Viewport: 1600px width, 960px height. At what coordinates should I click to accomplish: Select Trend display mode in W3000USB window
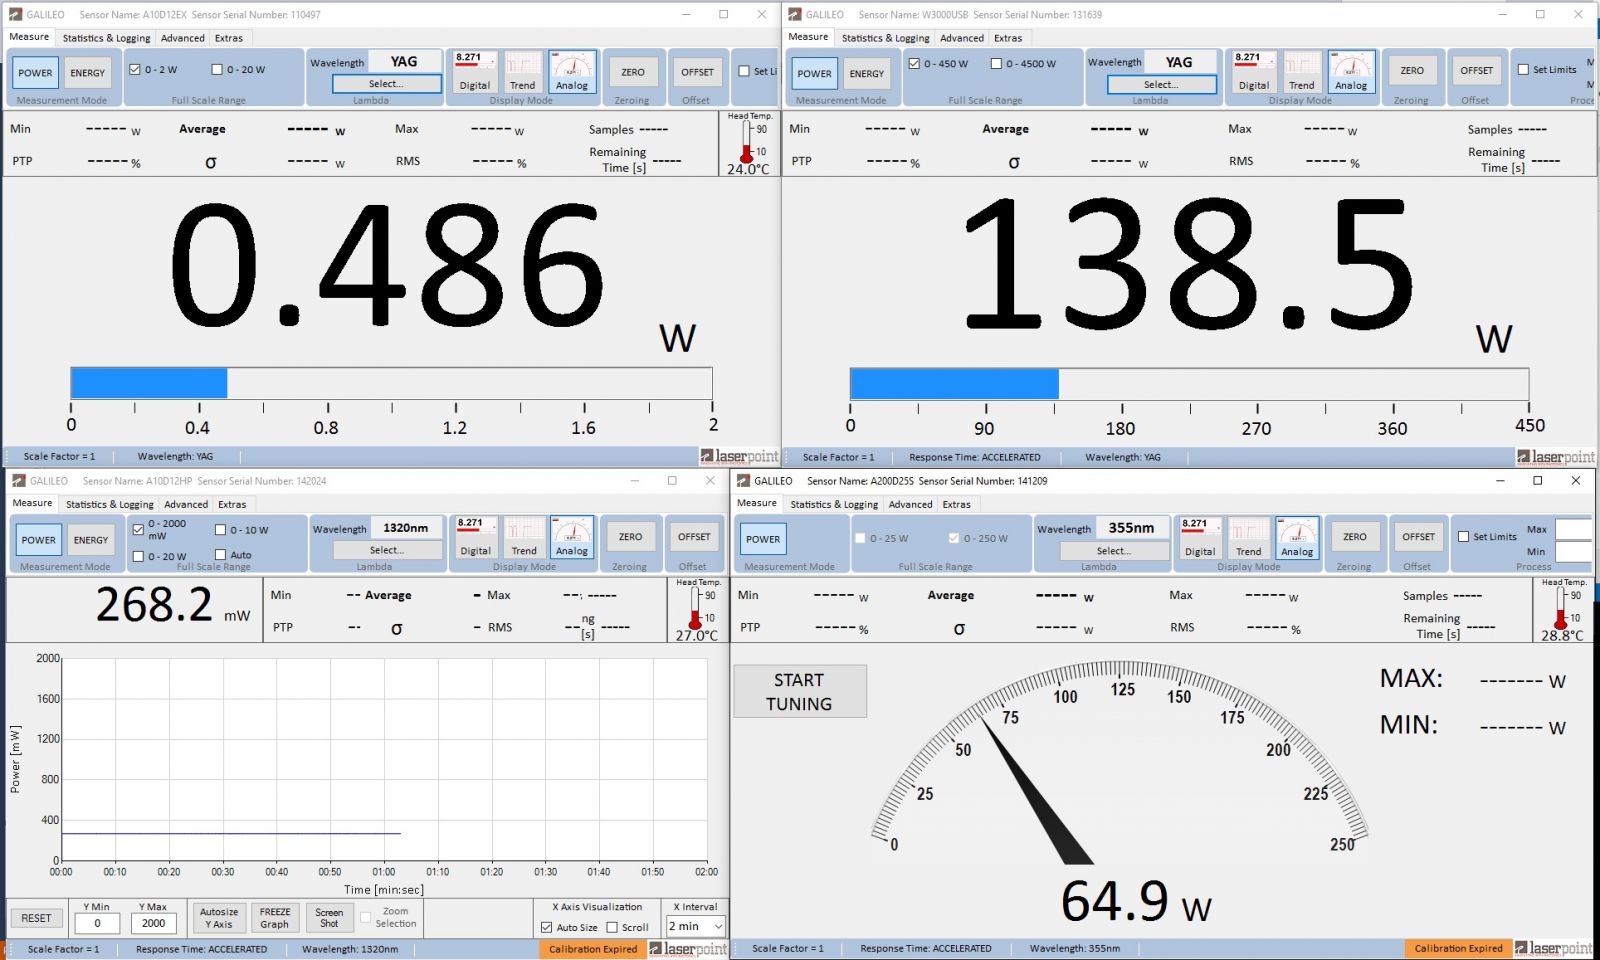pyautogui.click(x=1302, y=71)
